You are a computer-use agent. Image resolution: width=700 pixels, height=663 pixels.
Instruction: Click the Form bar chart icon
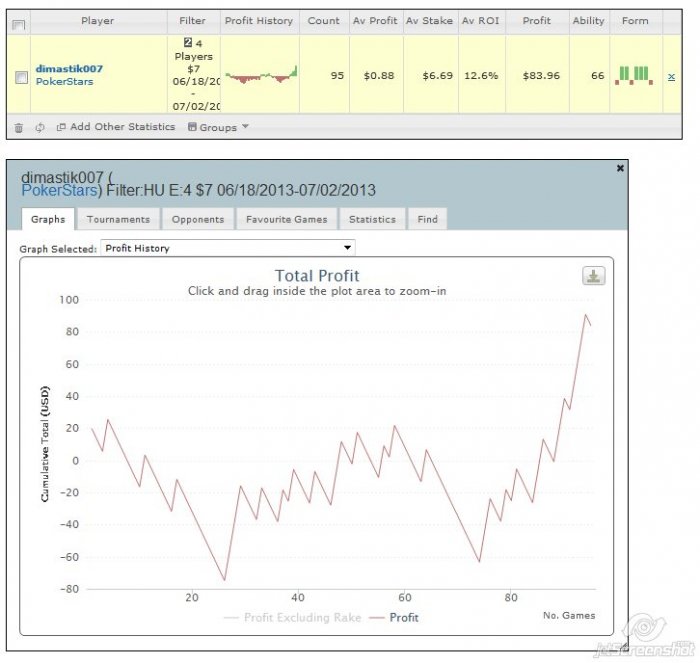pyautogui.click(x=634, y=75)
